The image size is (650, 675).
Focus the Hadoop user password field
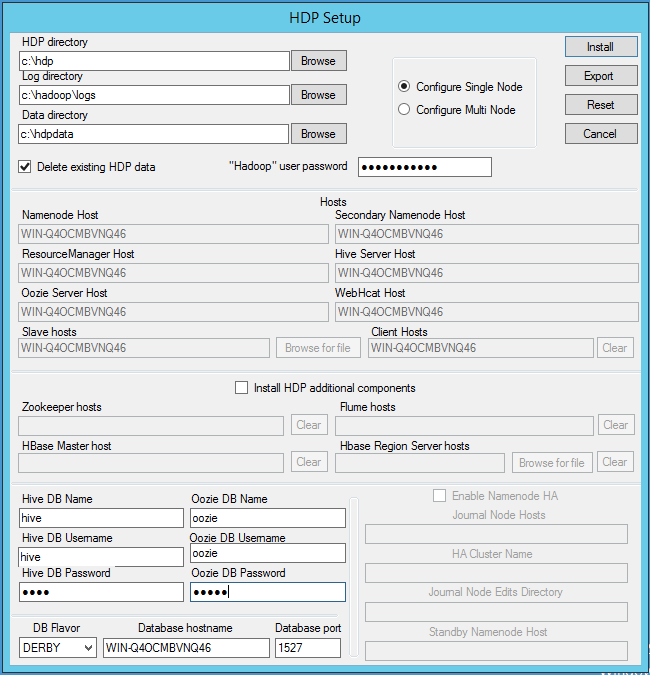[x=425, y=167]
